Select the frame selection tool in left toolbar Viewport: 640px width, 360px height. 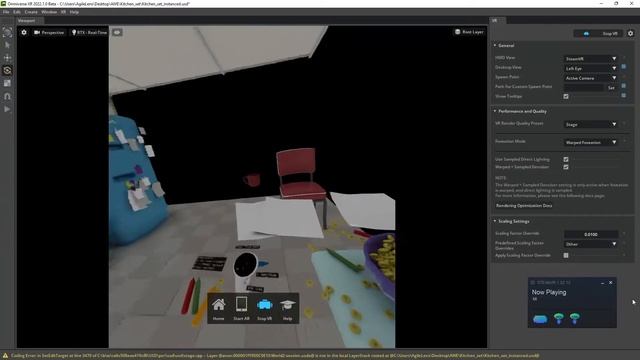pyautogui.click(x=7, y=32)
